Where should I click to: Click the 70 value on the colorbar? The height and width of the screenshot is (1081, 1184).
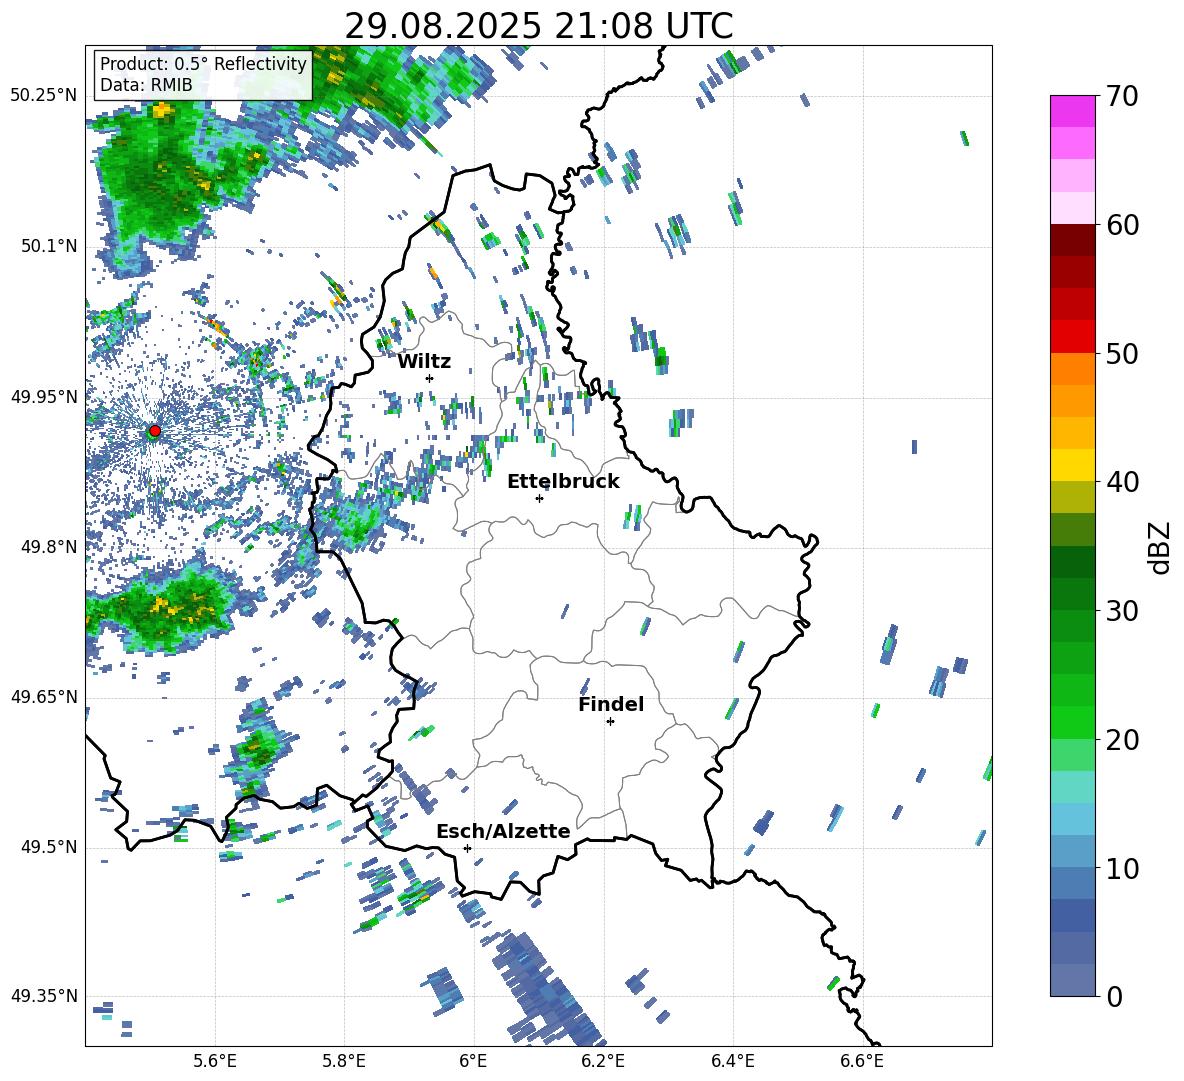click(1121, 97)
